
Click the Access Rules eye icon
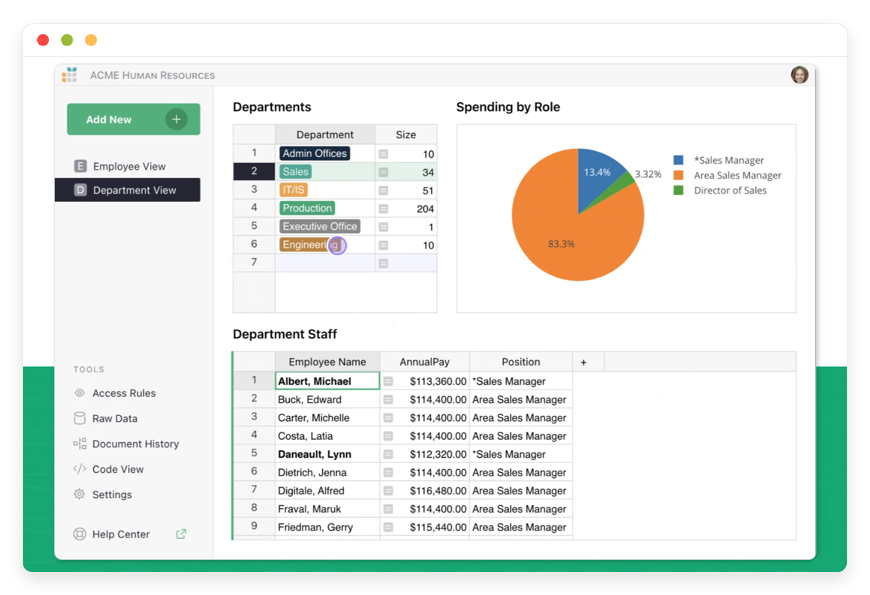tap(80, 393)
